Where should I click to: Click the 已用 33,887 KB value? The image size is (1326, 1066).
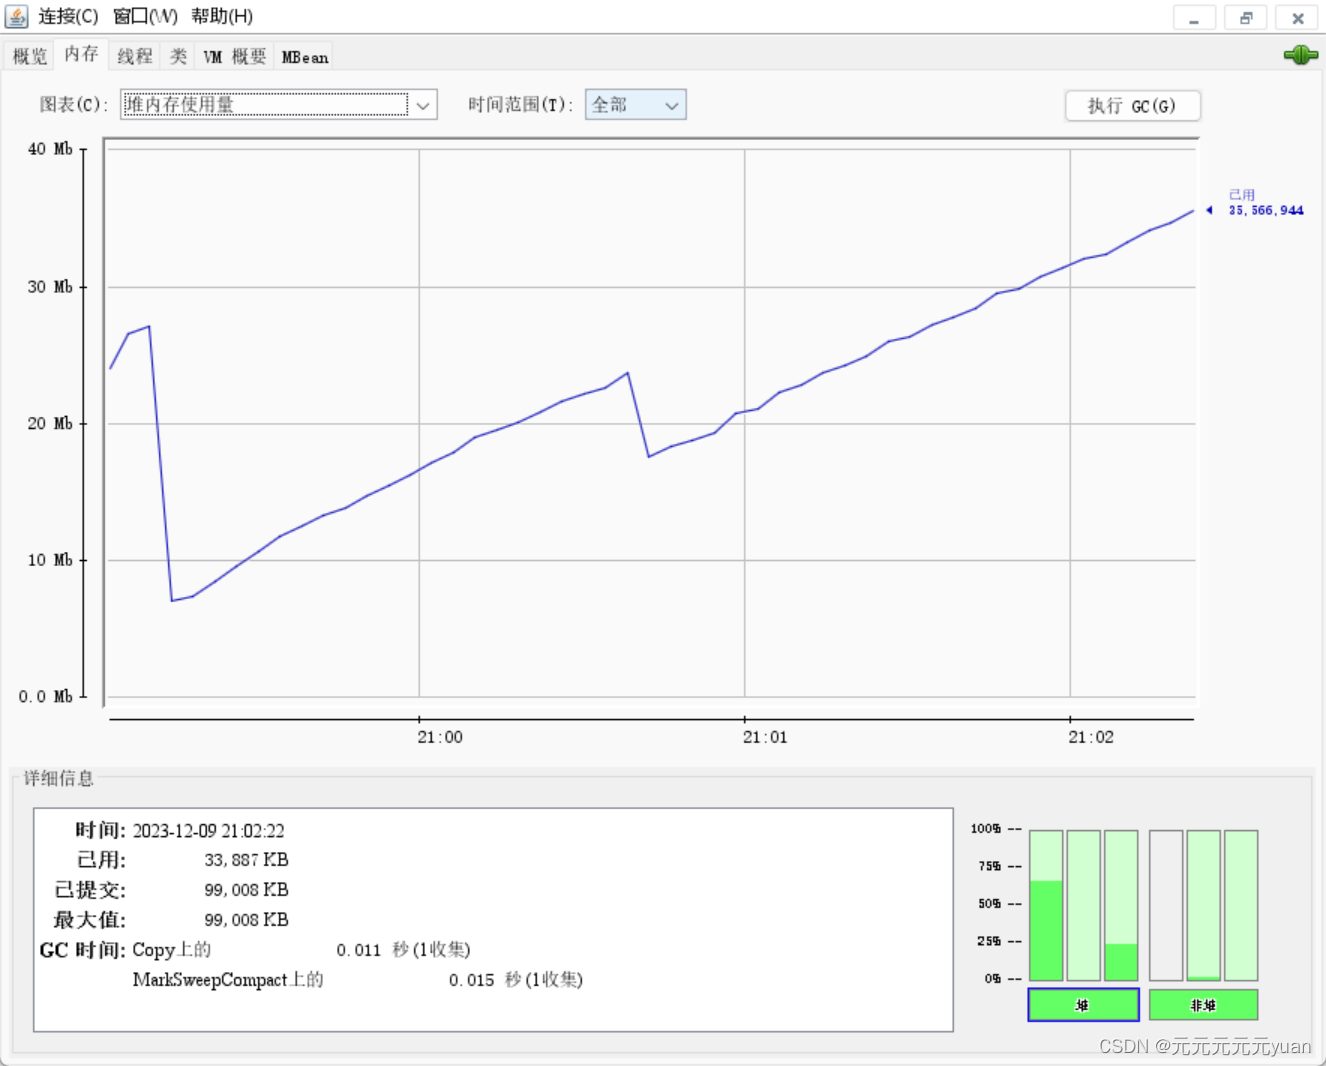[x=246, y=860]
